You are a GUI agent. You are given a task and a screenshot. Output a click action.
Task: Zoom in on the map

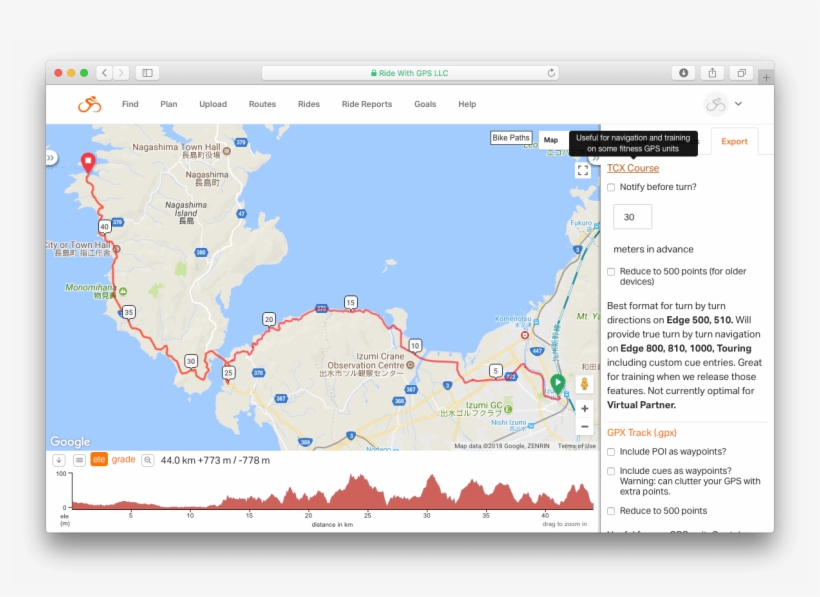pyautogui.click(x=584, y=408)
